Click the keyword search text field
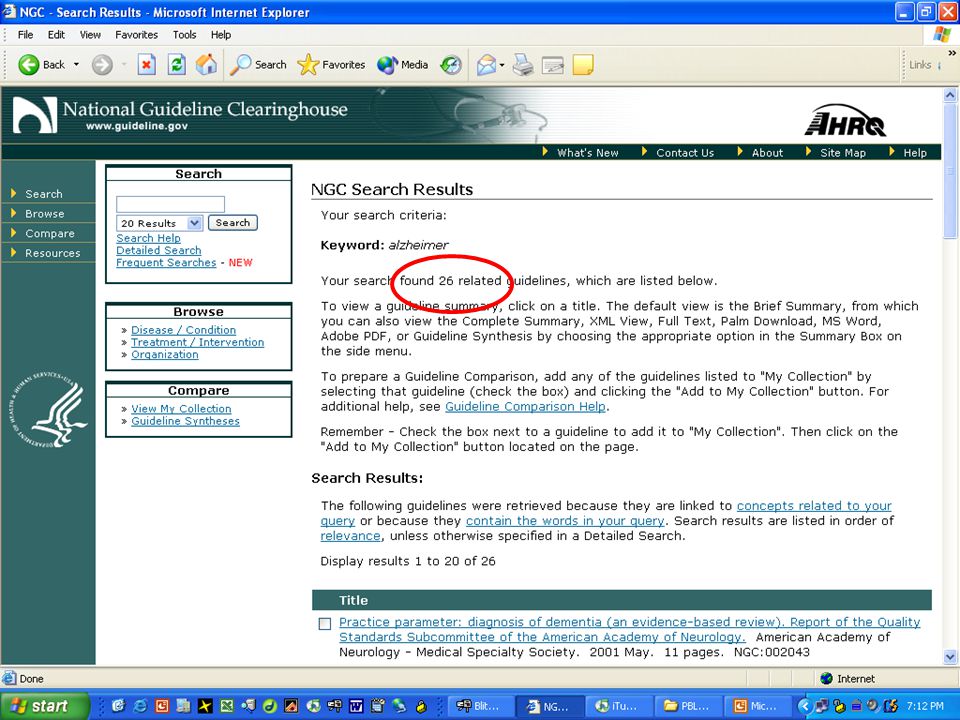Viewport: 960px width, 720px height. click(x=170, y=204)
